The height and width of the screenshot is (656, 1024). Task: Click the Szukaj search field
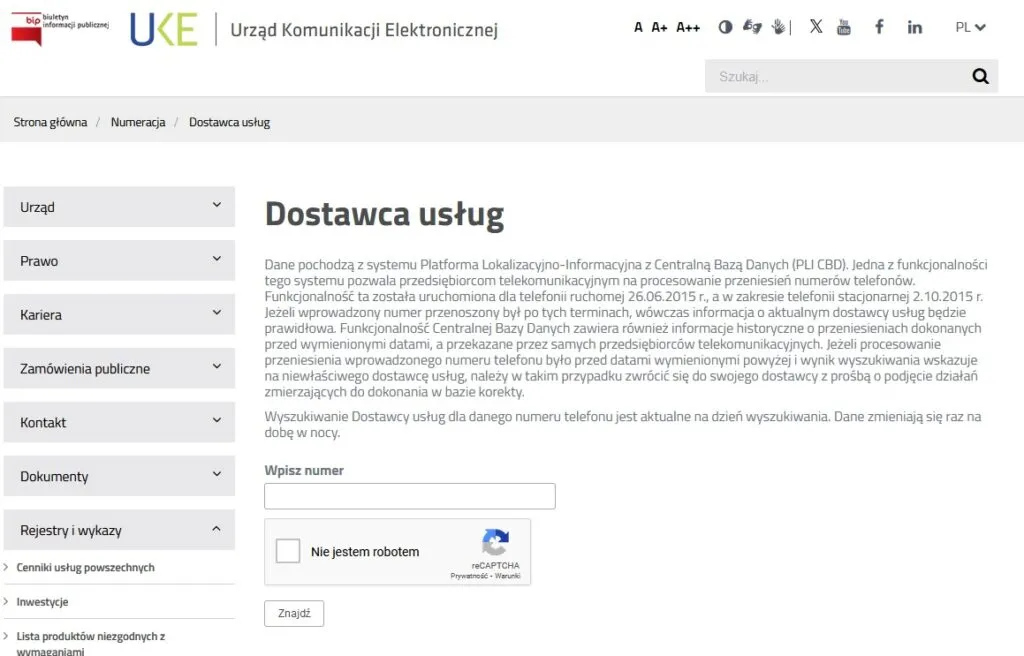coord(836,76)
